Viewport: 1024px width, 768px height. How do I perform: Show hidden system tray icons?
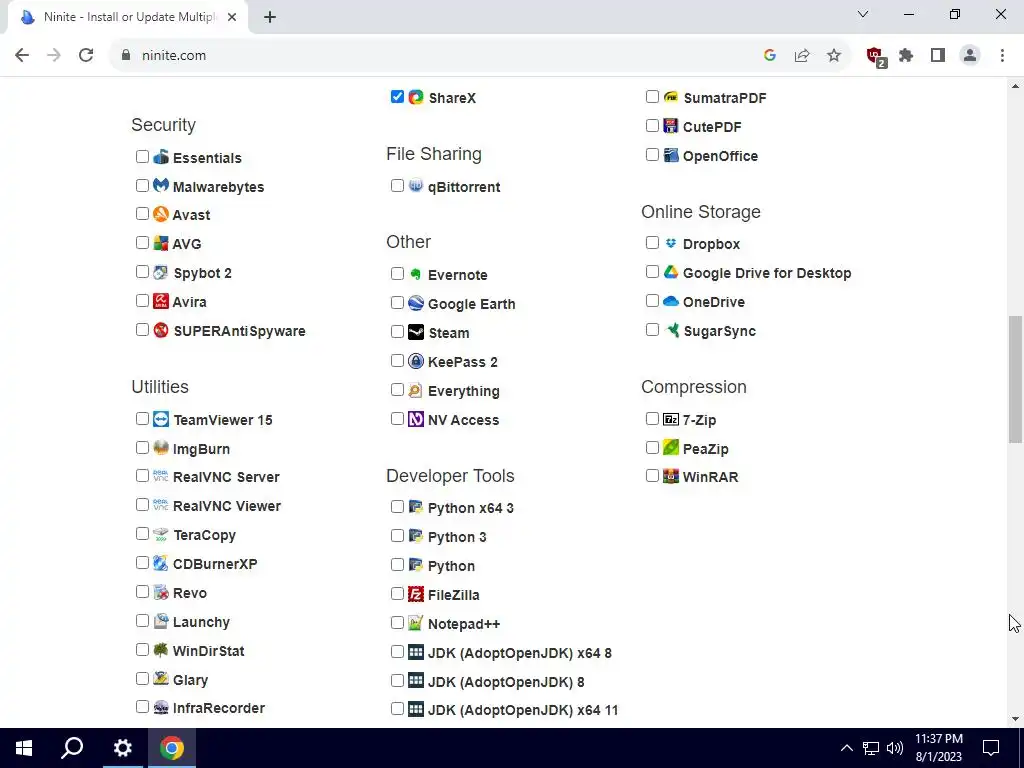(846, 748)
